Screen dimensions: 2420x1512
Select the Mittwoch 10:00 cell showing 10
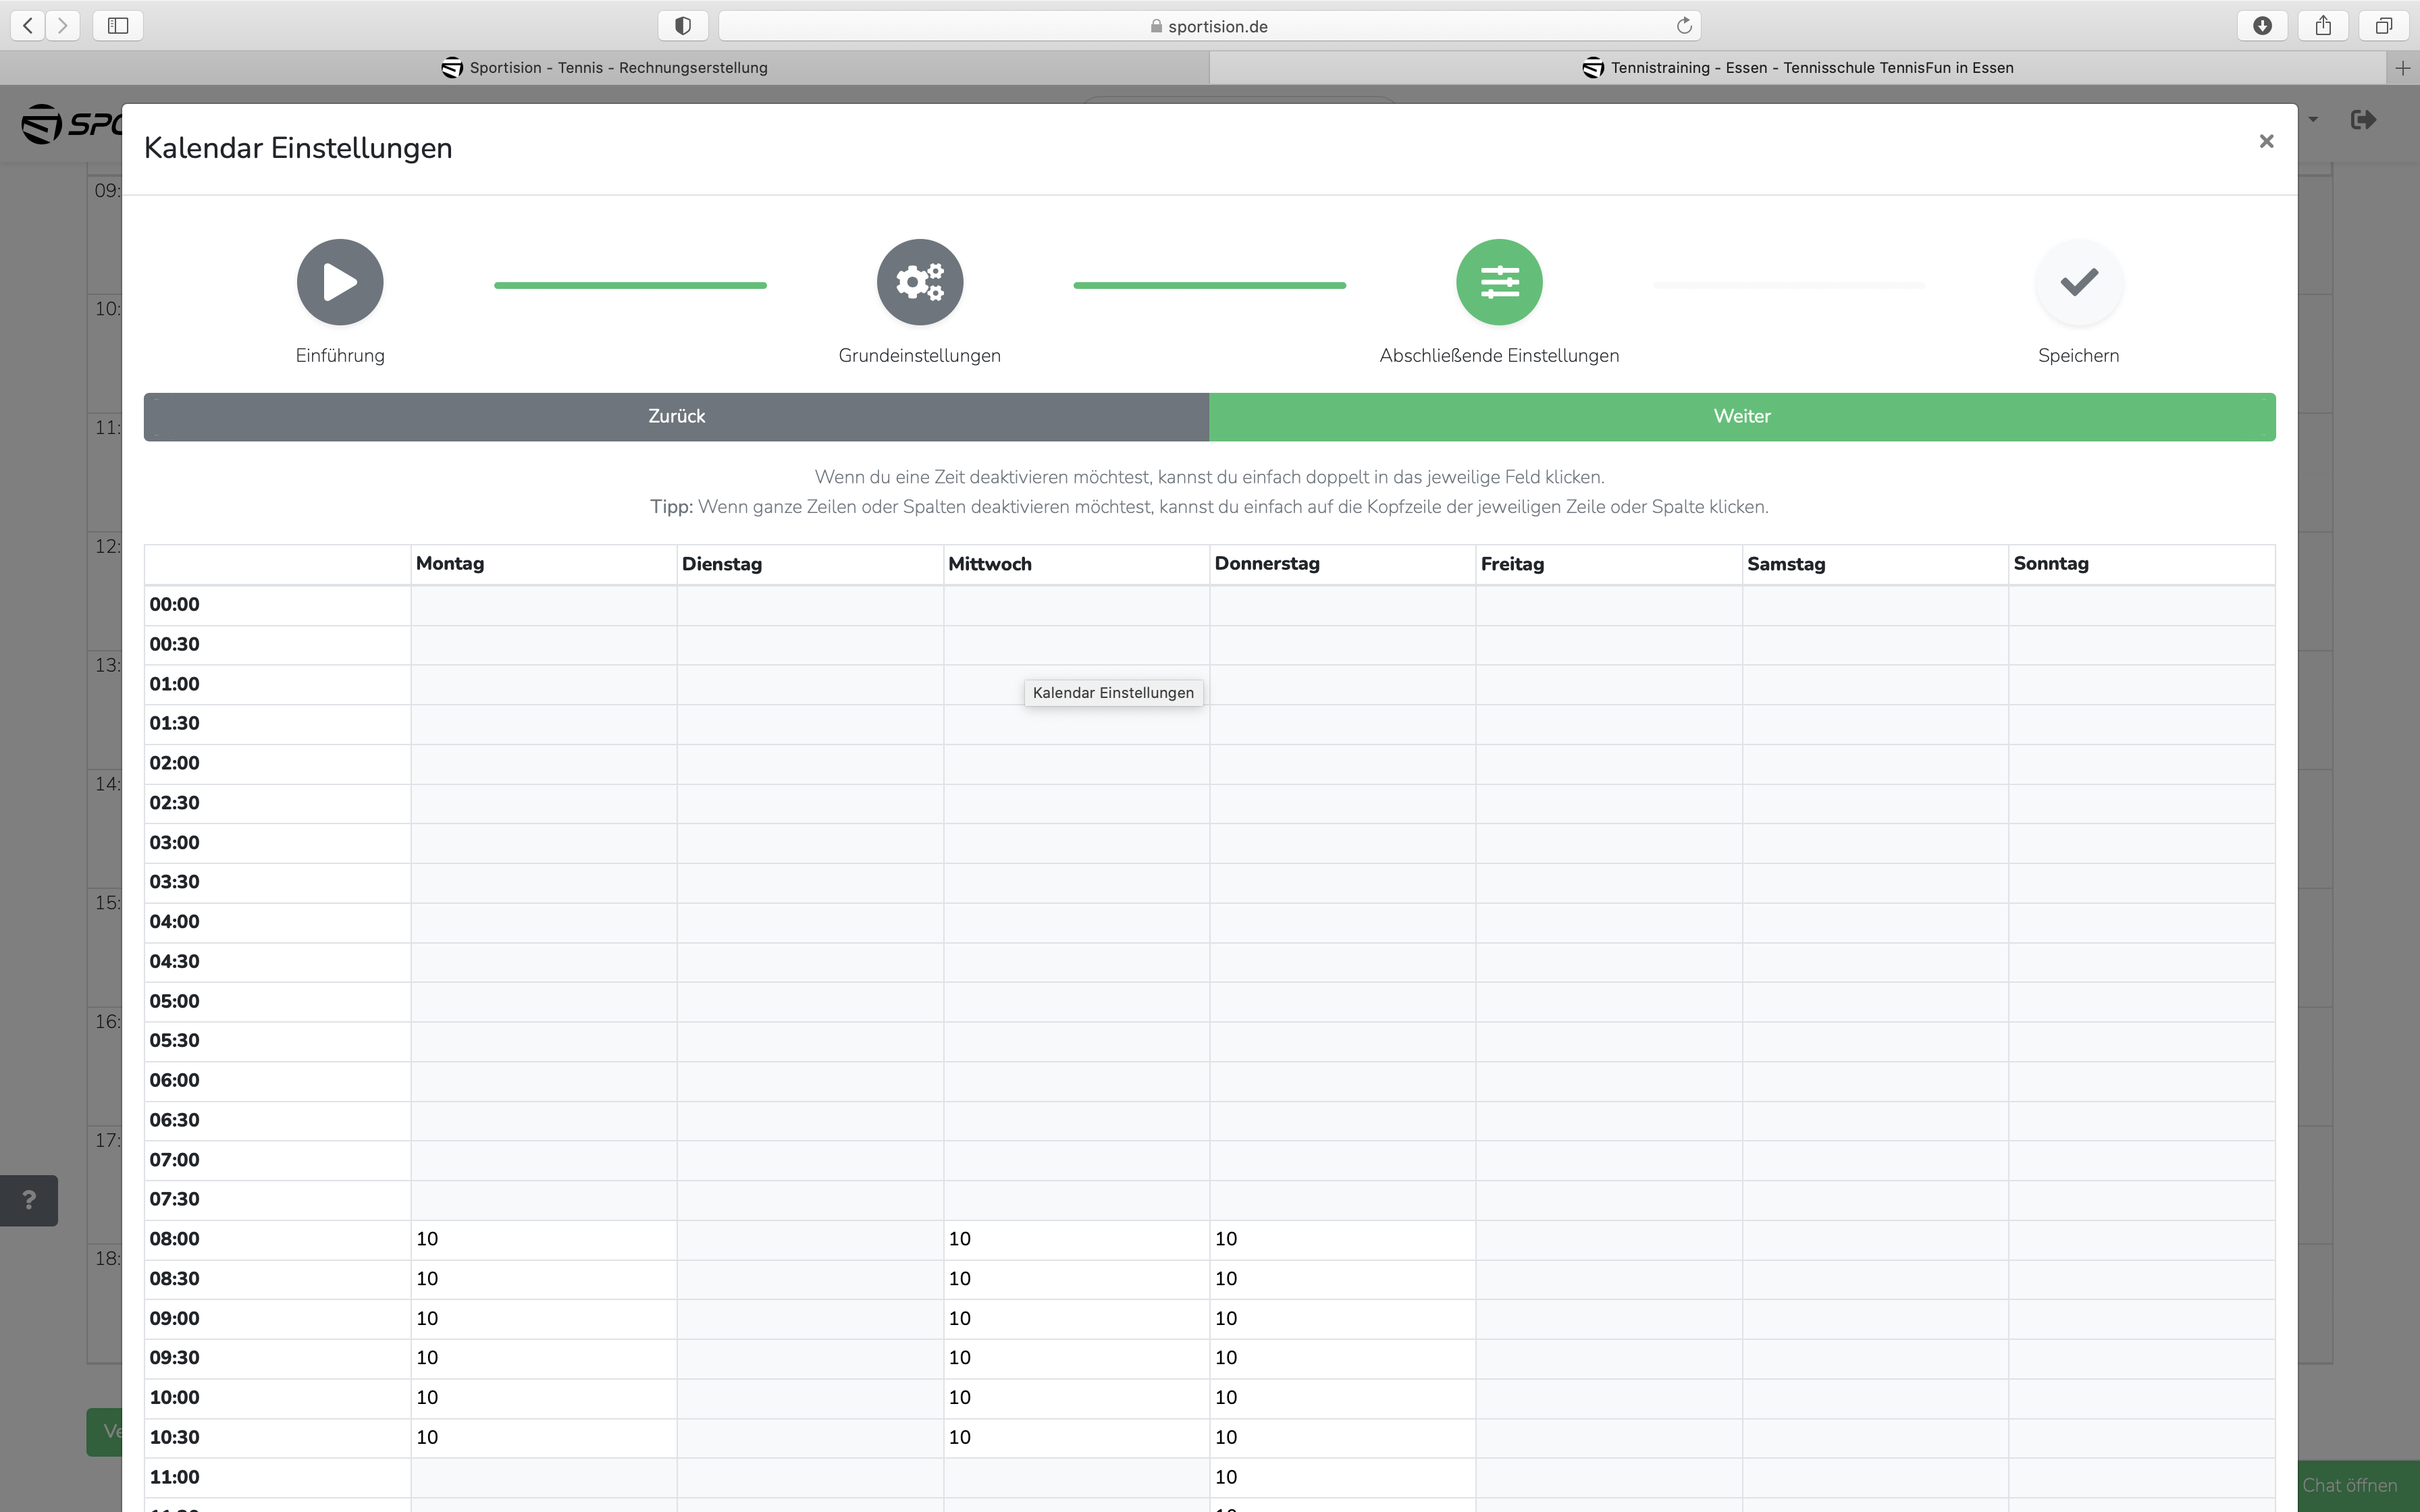(1076, 1398)
